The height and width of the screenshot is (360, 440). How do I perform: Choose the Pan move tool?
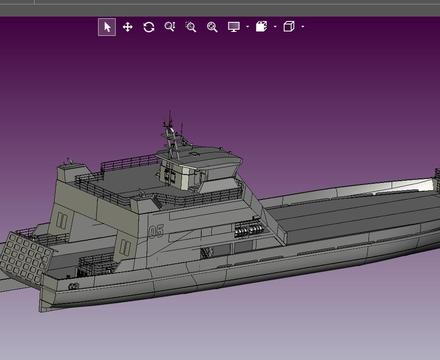(x=128, y=27)
